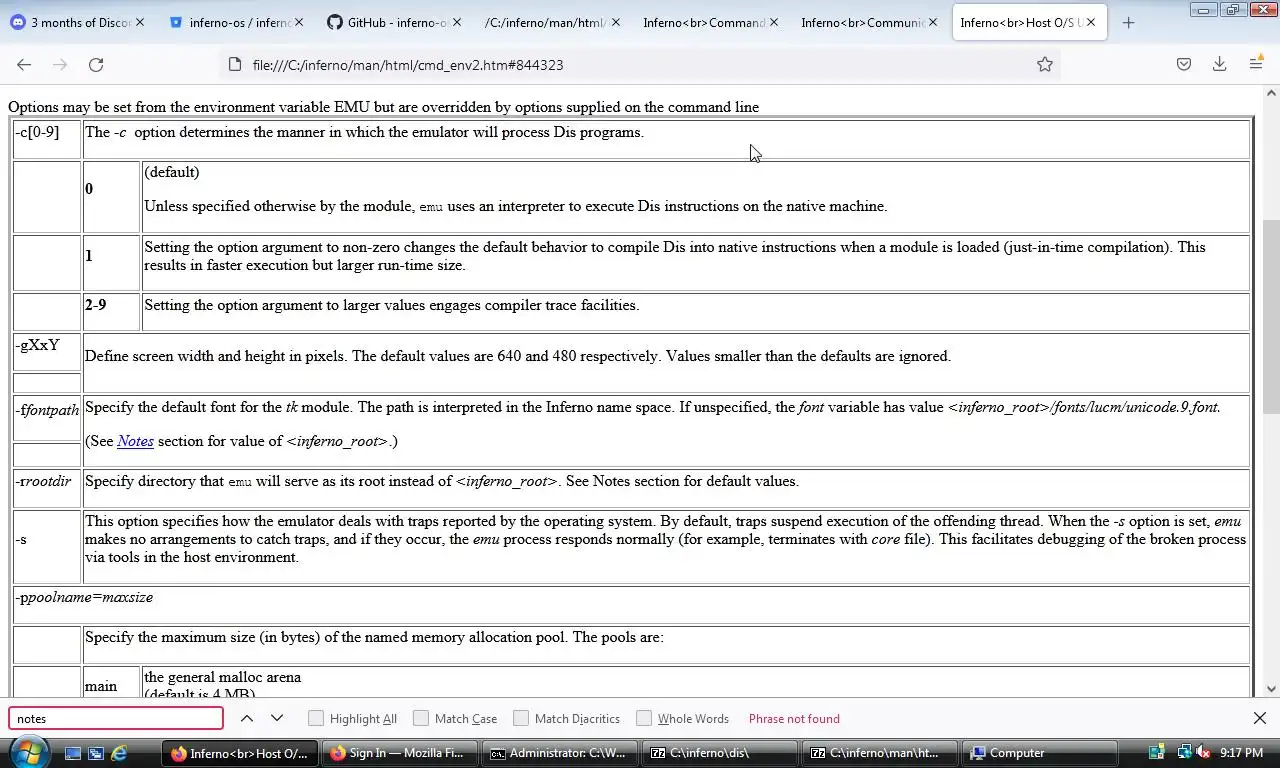Click the find bar search field
The height and width of the screenshot is (768, 1280).
pos(116,718)
